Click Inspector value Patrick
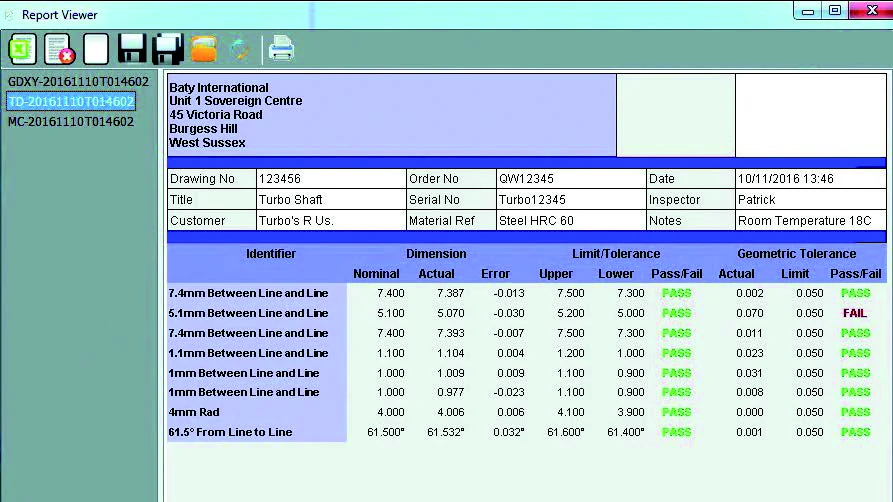Viewport: 893px width, 502px height. pyautogui.click(x=810, y=200)
